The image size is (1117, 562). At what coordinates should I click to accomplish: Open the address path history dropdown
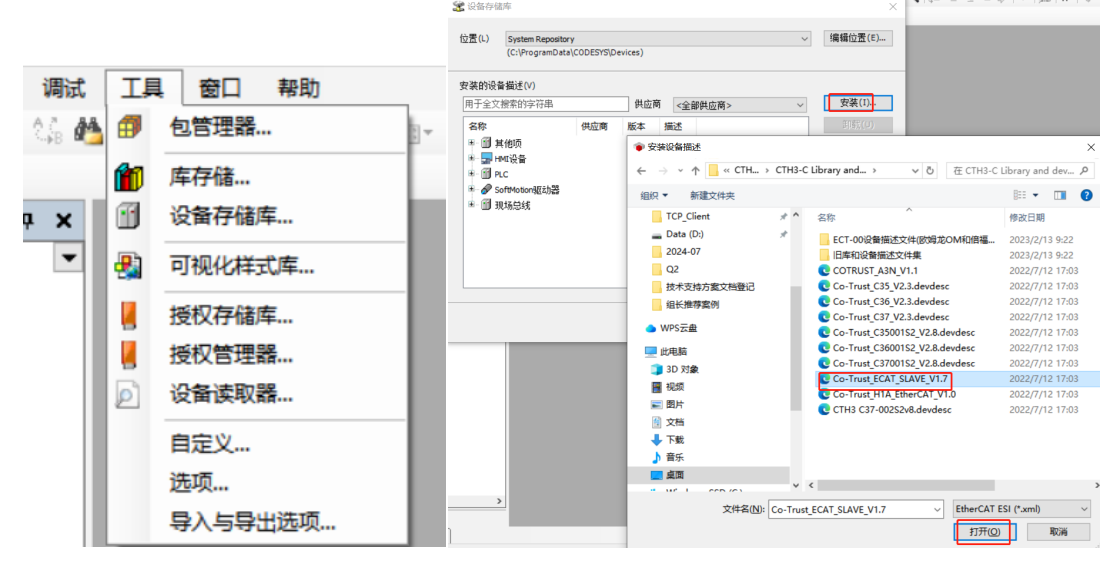(915, 171)
